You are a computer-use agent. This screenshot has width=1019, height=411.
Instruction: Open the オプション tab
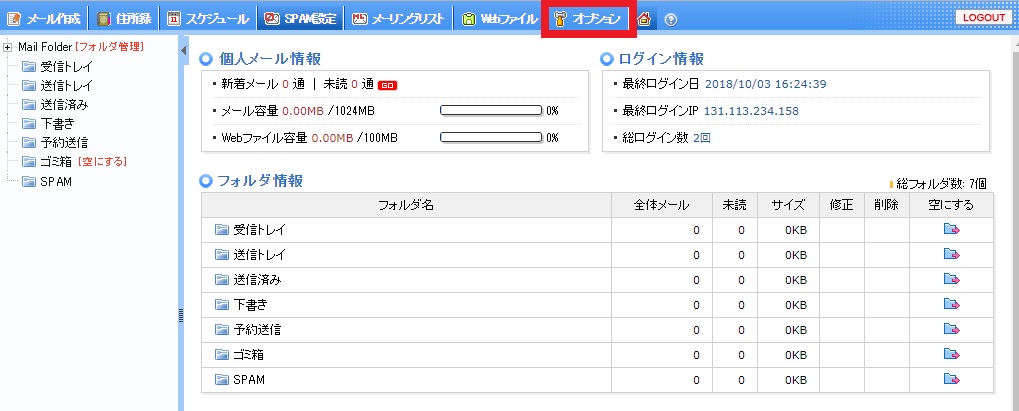tap(589, 18)
